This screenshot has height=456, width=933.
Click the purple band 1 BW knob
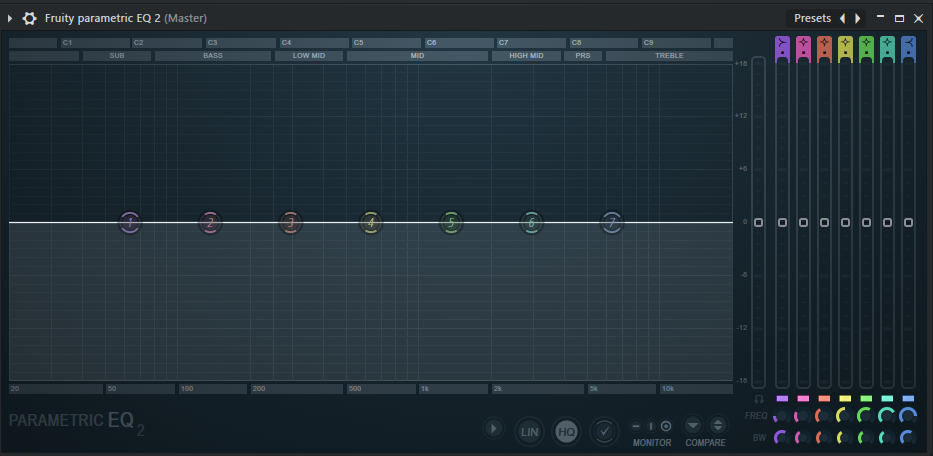[781, 438]
